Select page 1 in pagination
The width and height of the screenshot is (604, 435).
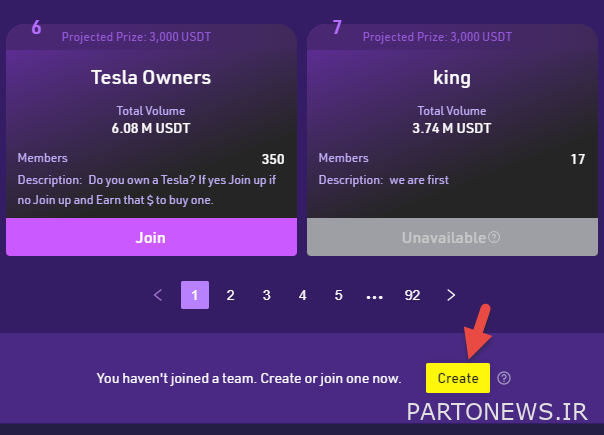(195, 295)
